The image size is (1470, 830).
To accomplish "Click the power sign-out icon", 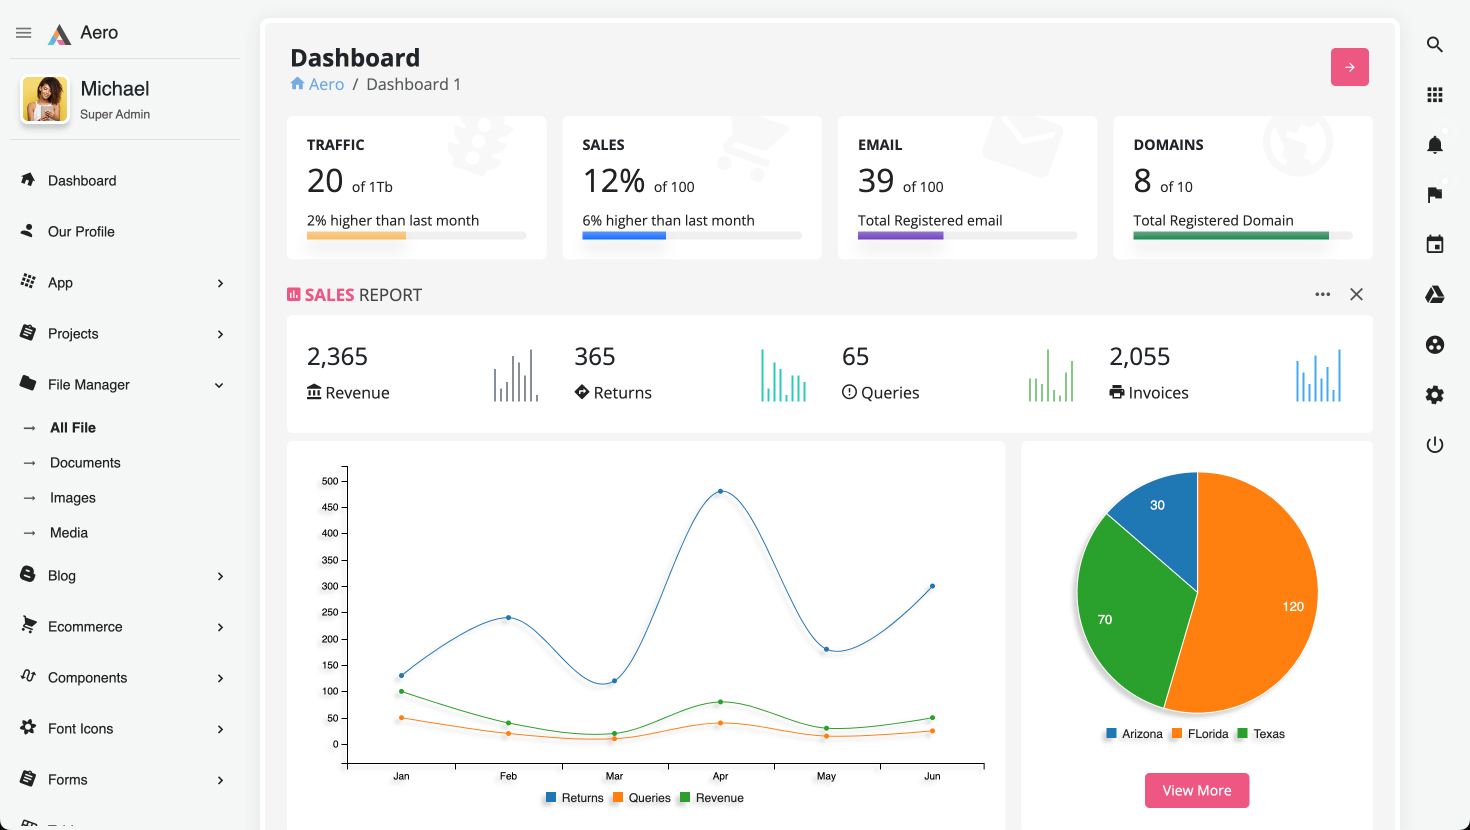I will (1434, 445).
